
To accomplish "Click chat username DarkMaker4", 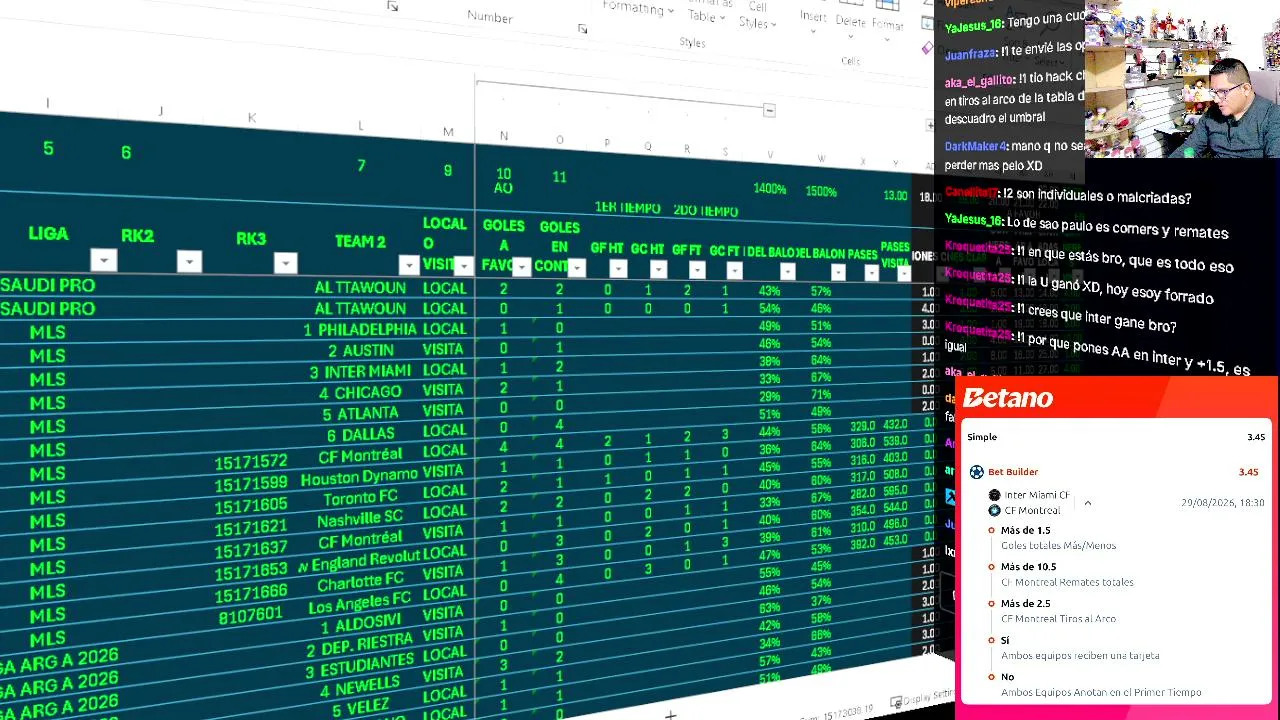I will point(975,146).
